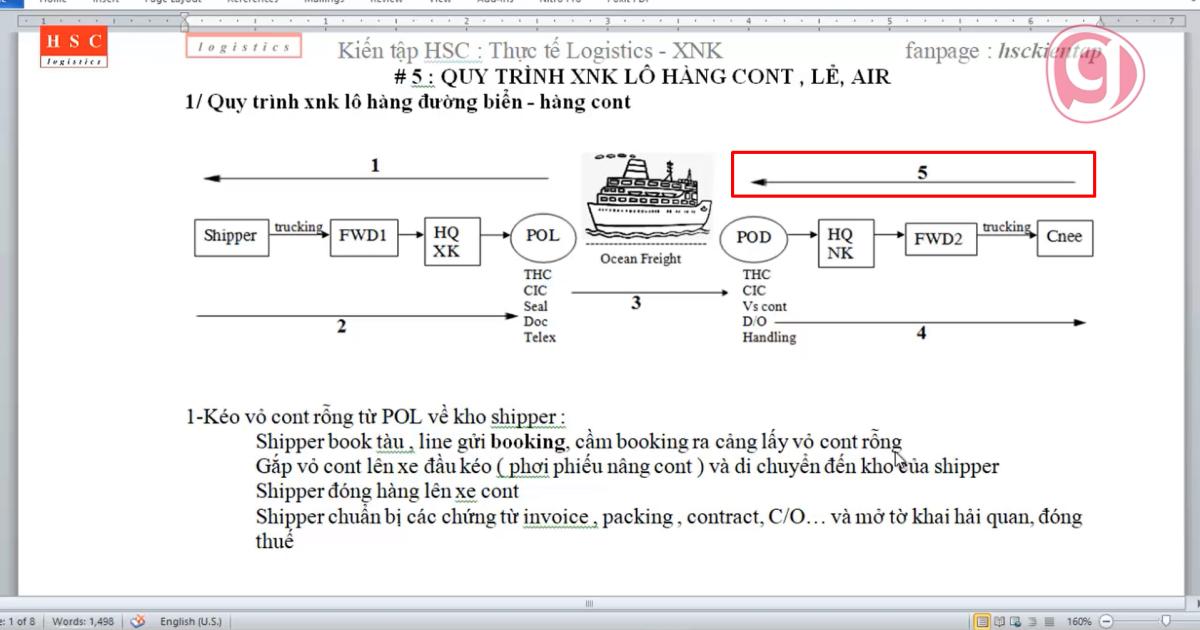The height and width of the screenshot is (630, 1200).
Task: Click the English (U.S.) language indicator
Action: [191, 621]
